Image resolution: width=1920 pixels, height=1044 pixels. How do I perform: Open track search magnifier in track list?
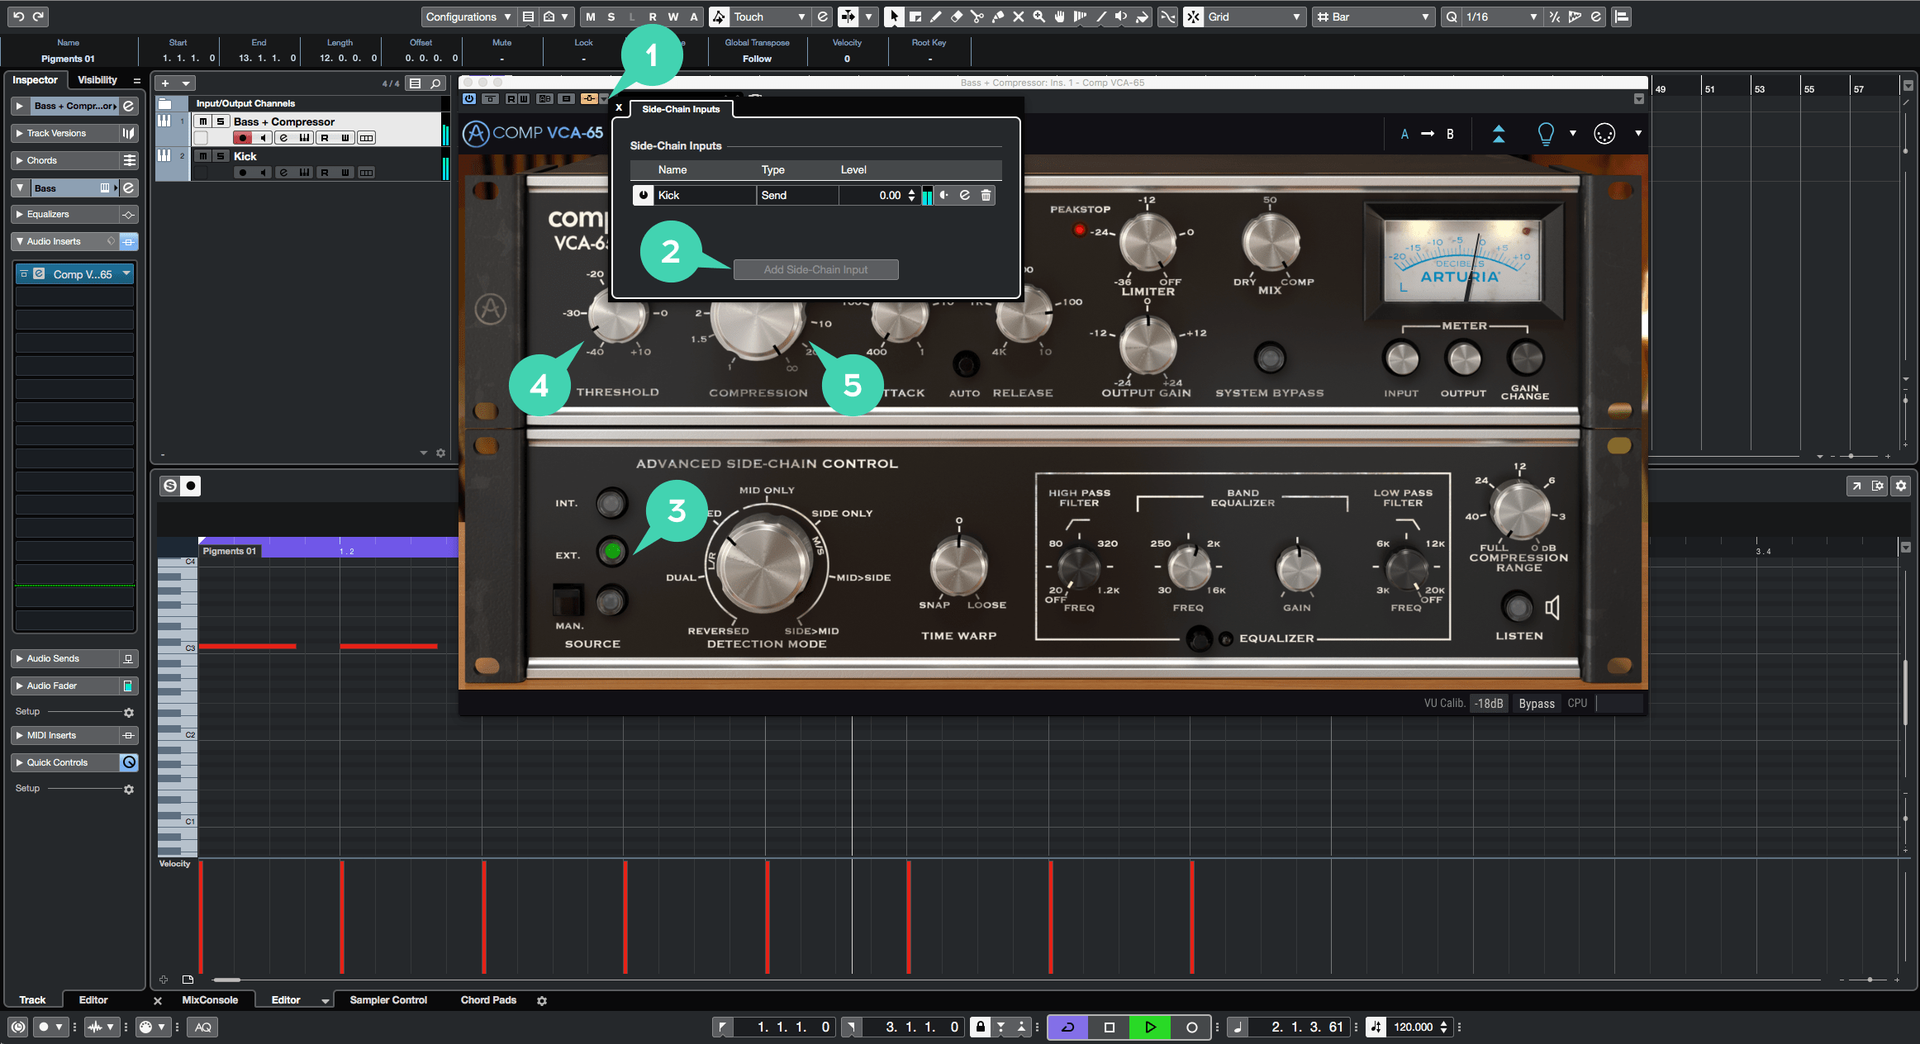[436, 84]
